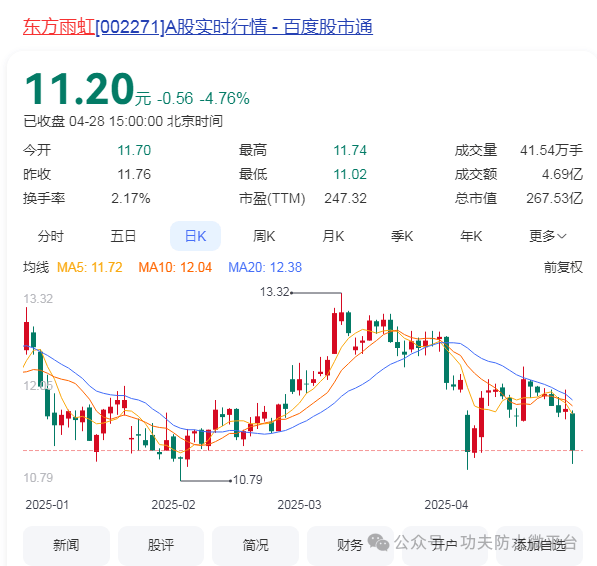Click the 10.79 y-axis label
Image resolution: width=597 pixels, height=566 pixels.
[x=38, y=478]
